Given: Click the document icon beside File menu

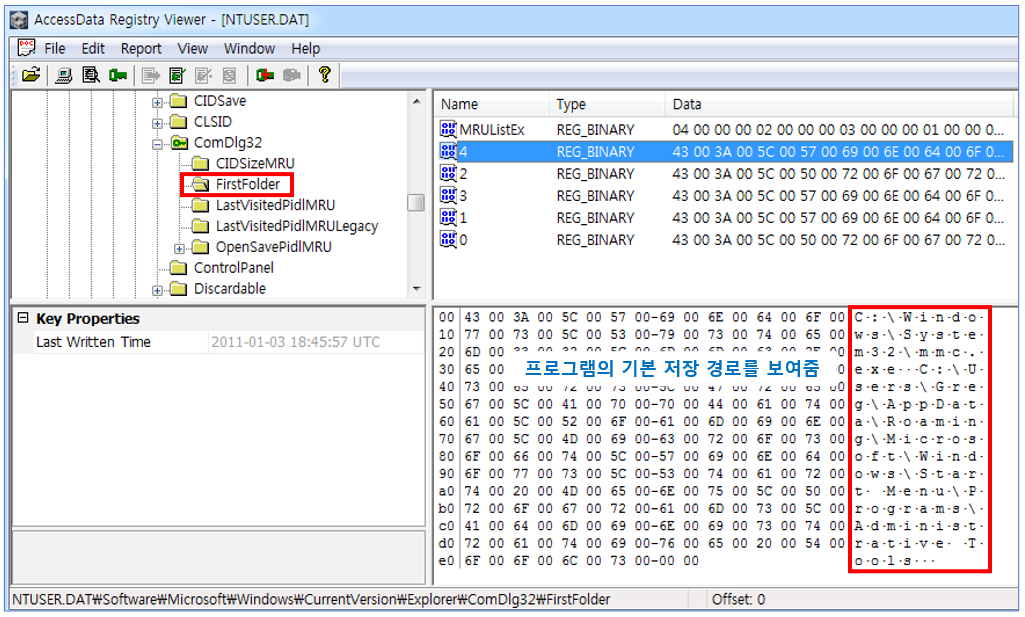Looking at the screenshot, I should click(x=26, y=48).
